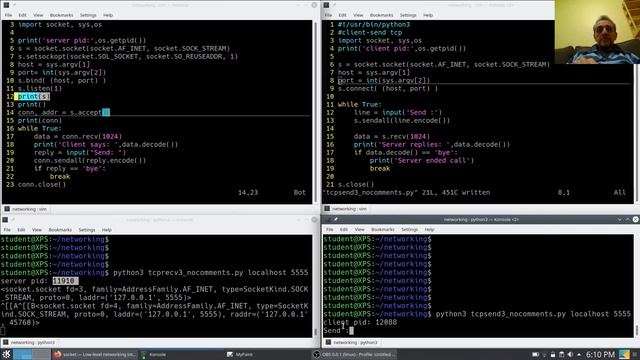
Task: Select 'networking : vim' tab of client editor
Action: click(x=346, y=209)
